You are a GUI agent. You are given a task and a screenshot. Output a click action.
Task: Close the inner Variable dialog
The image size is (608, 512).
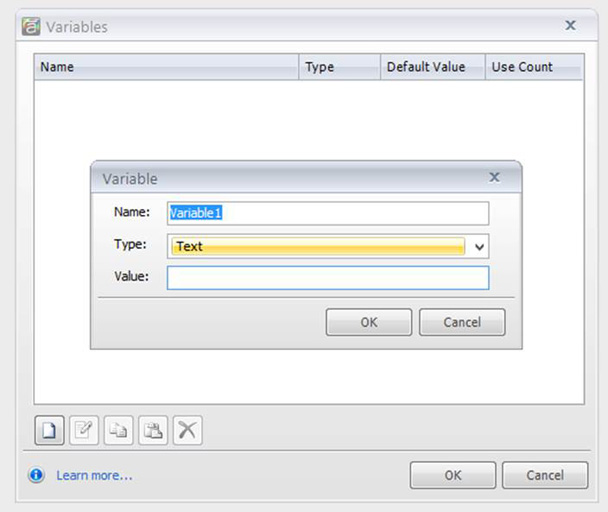[x=494, y=177]
